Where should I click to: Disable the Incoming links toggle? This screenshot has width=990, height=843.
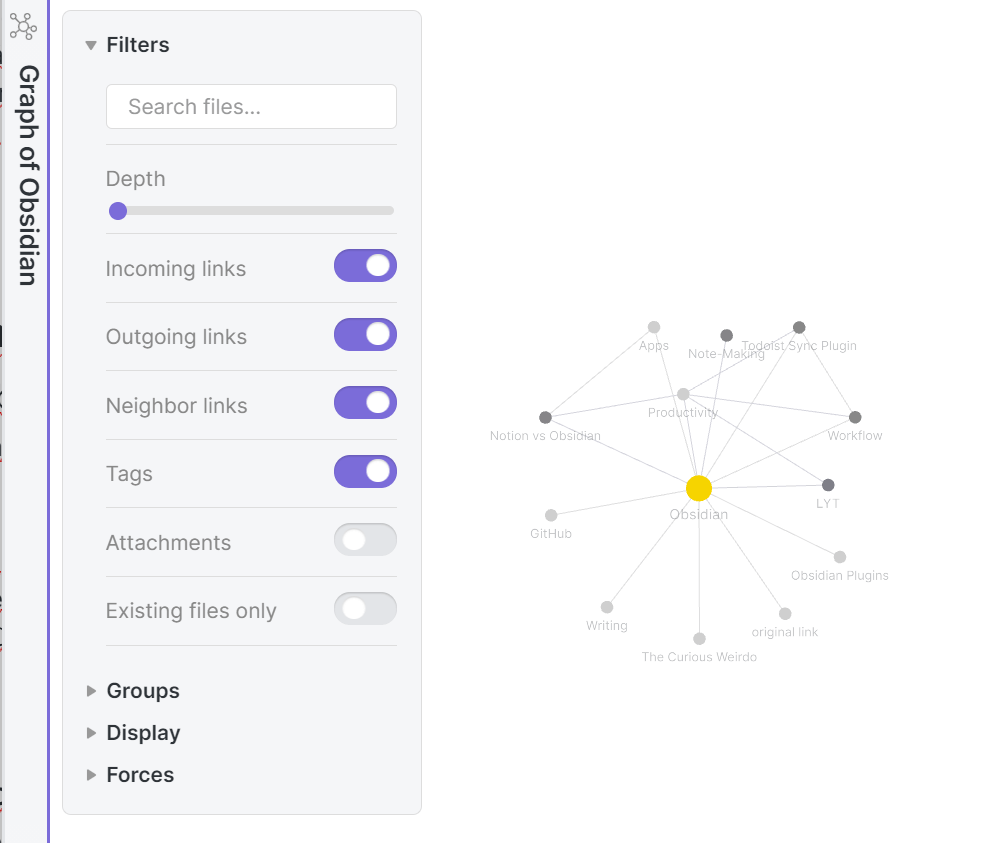coord(365,266)
